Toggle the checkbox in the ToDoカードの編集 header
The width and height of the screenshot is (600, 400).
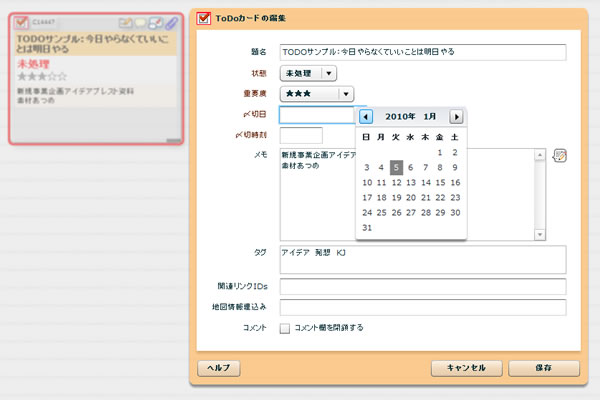[x=205, y=17]
